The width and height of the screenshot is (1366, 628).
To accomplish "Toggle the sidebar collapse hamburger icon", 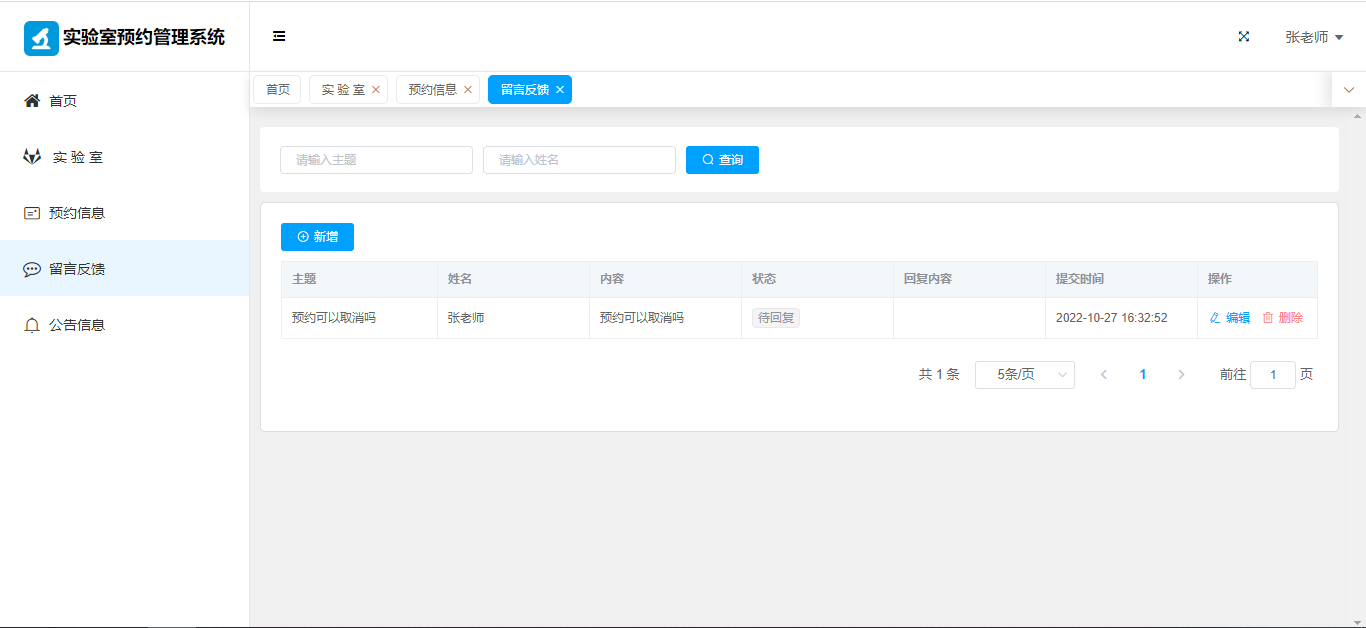I will coord(279,36).
